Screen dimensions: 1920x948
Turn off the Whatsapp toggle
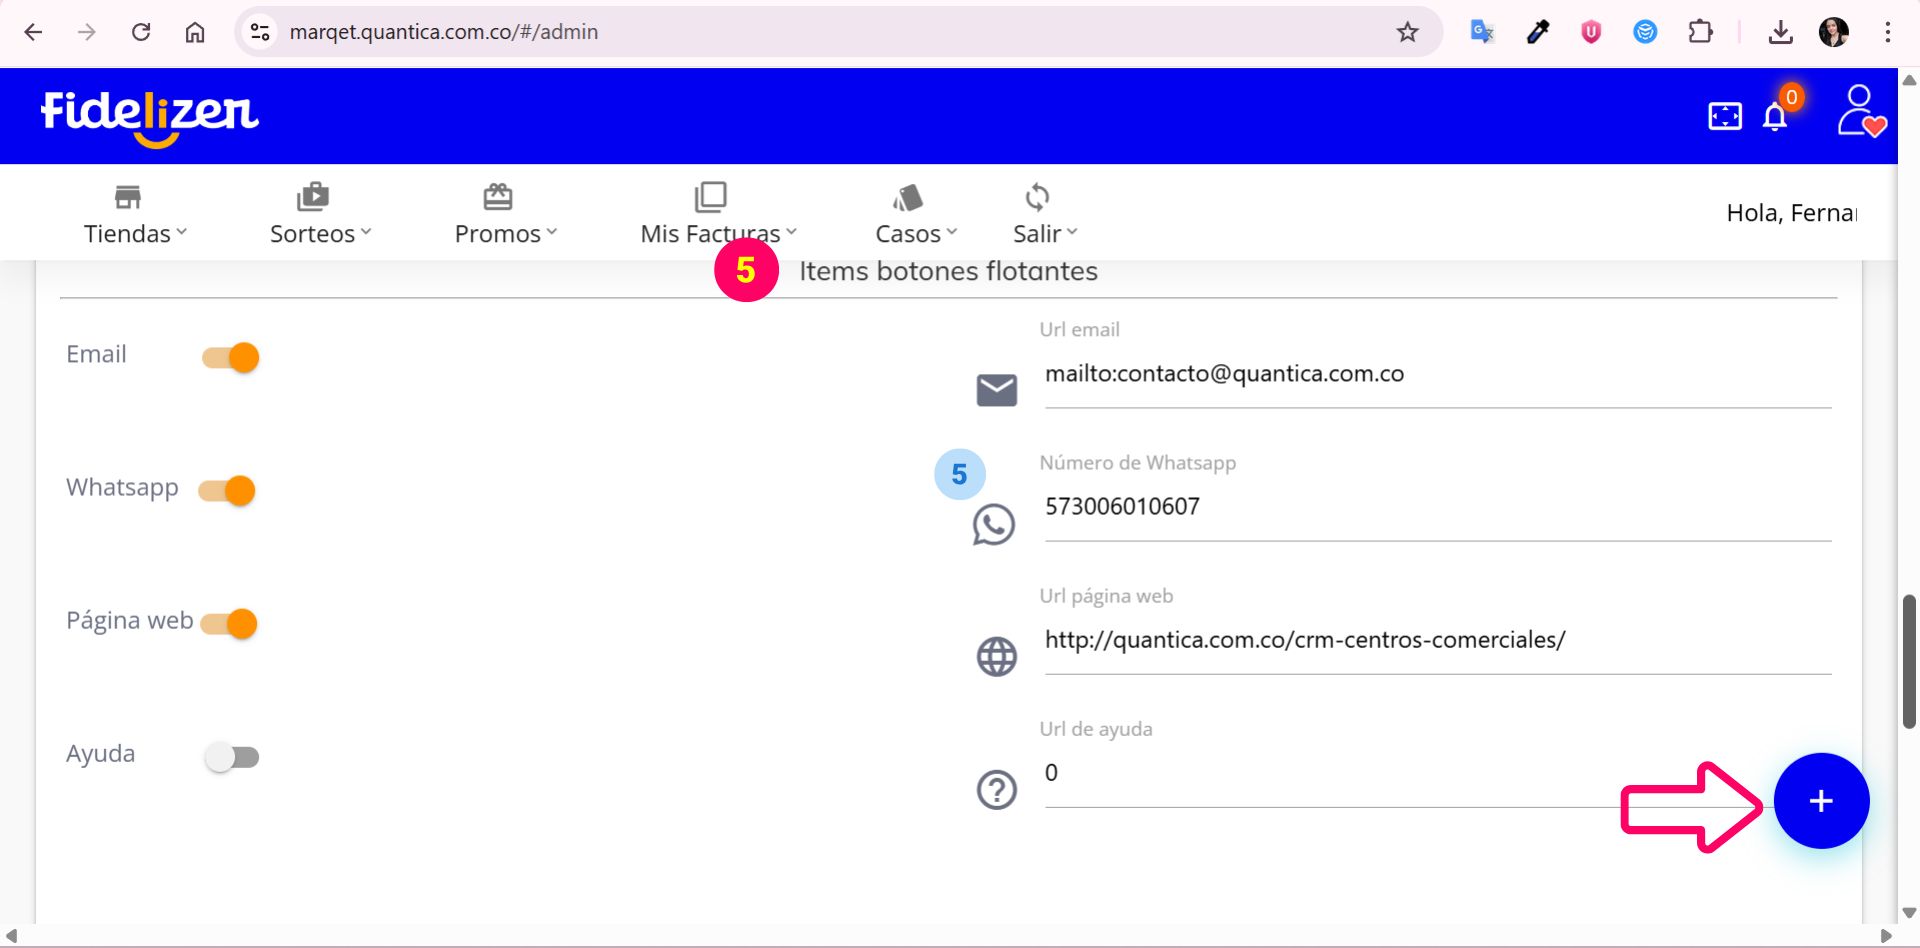click(x=228, y=491)
